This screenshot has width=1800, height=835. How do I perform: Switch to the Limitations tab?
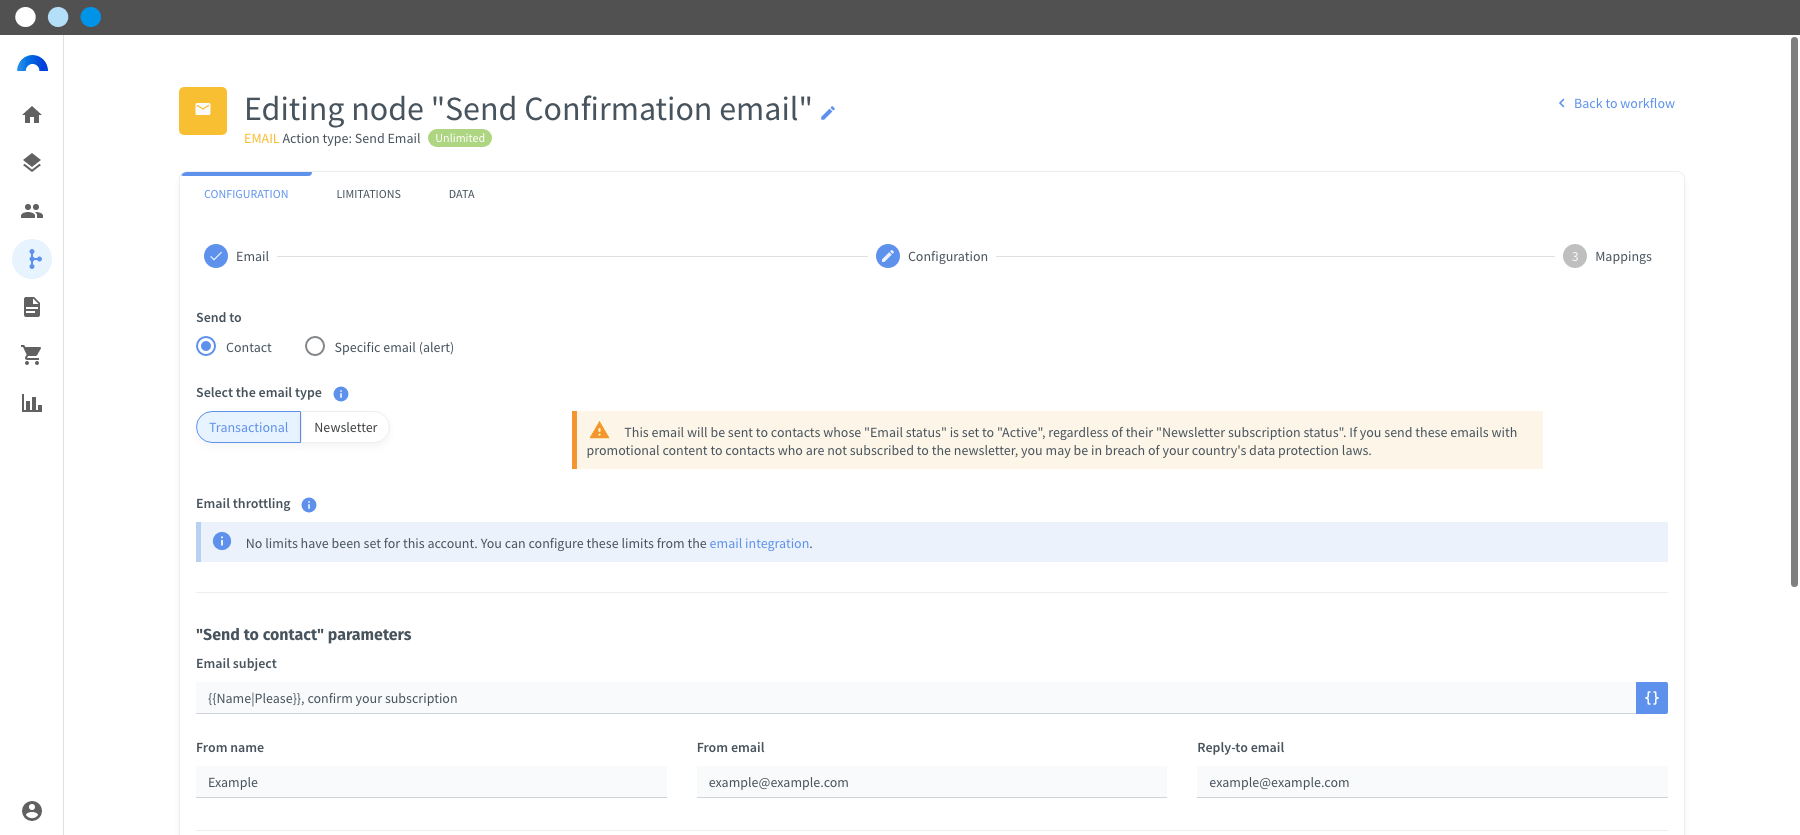[x=368, y=194]
